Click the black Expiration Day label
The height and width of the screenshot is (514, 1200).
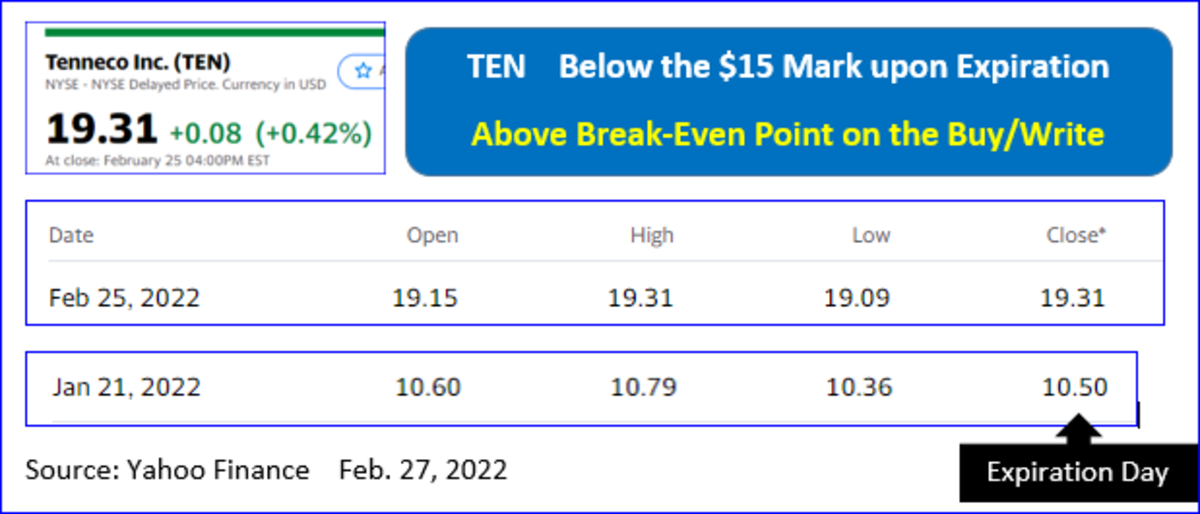point(1077,473)
